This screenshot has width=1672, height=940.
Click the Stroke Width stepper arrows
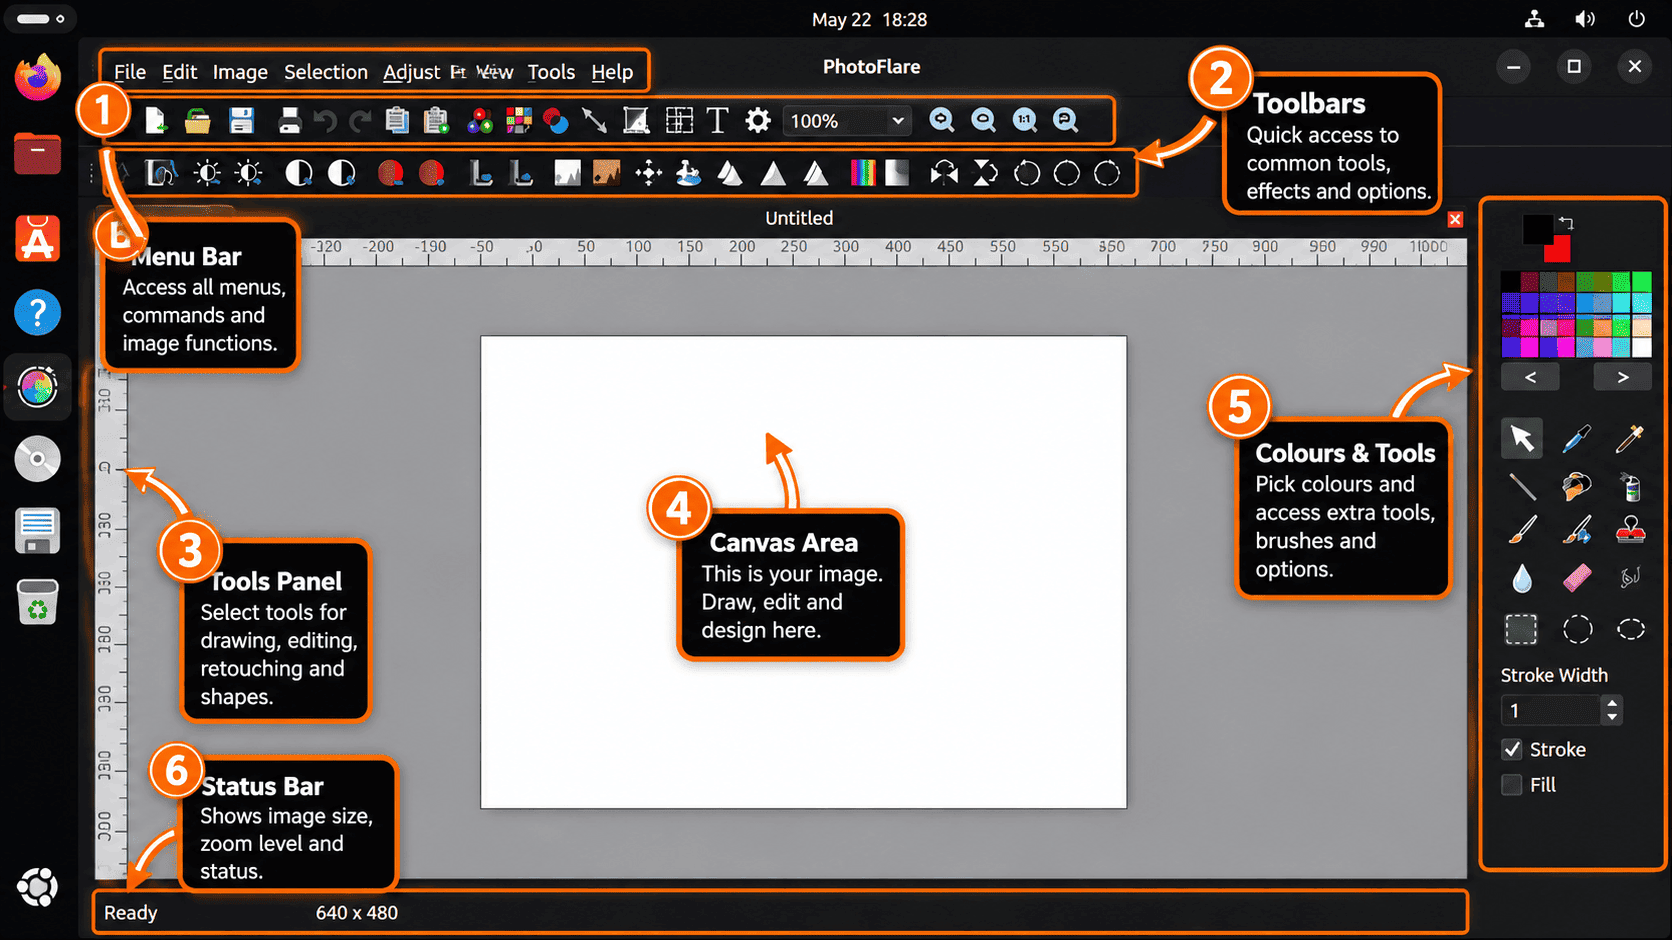1611,710
